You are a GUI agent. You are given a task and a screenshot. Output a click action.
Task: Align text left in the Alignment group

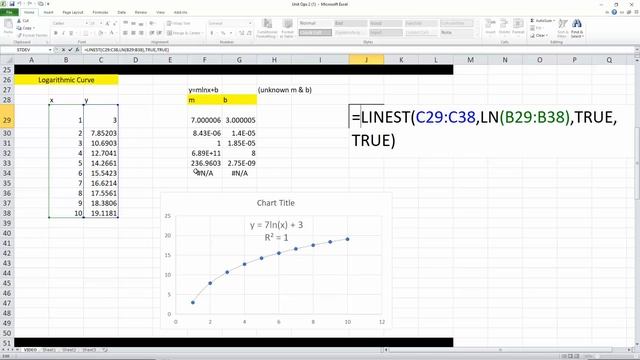(125, 33)
